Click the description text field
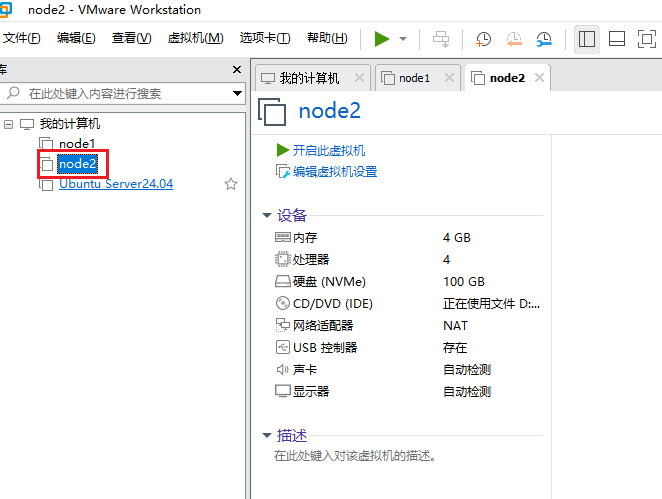Image resolution: width=662 pixels, height=499 pixels. point(355,456)
